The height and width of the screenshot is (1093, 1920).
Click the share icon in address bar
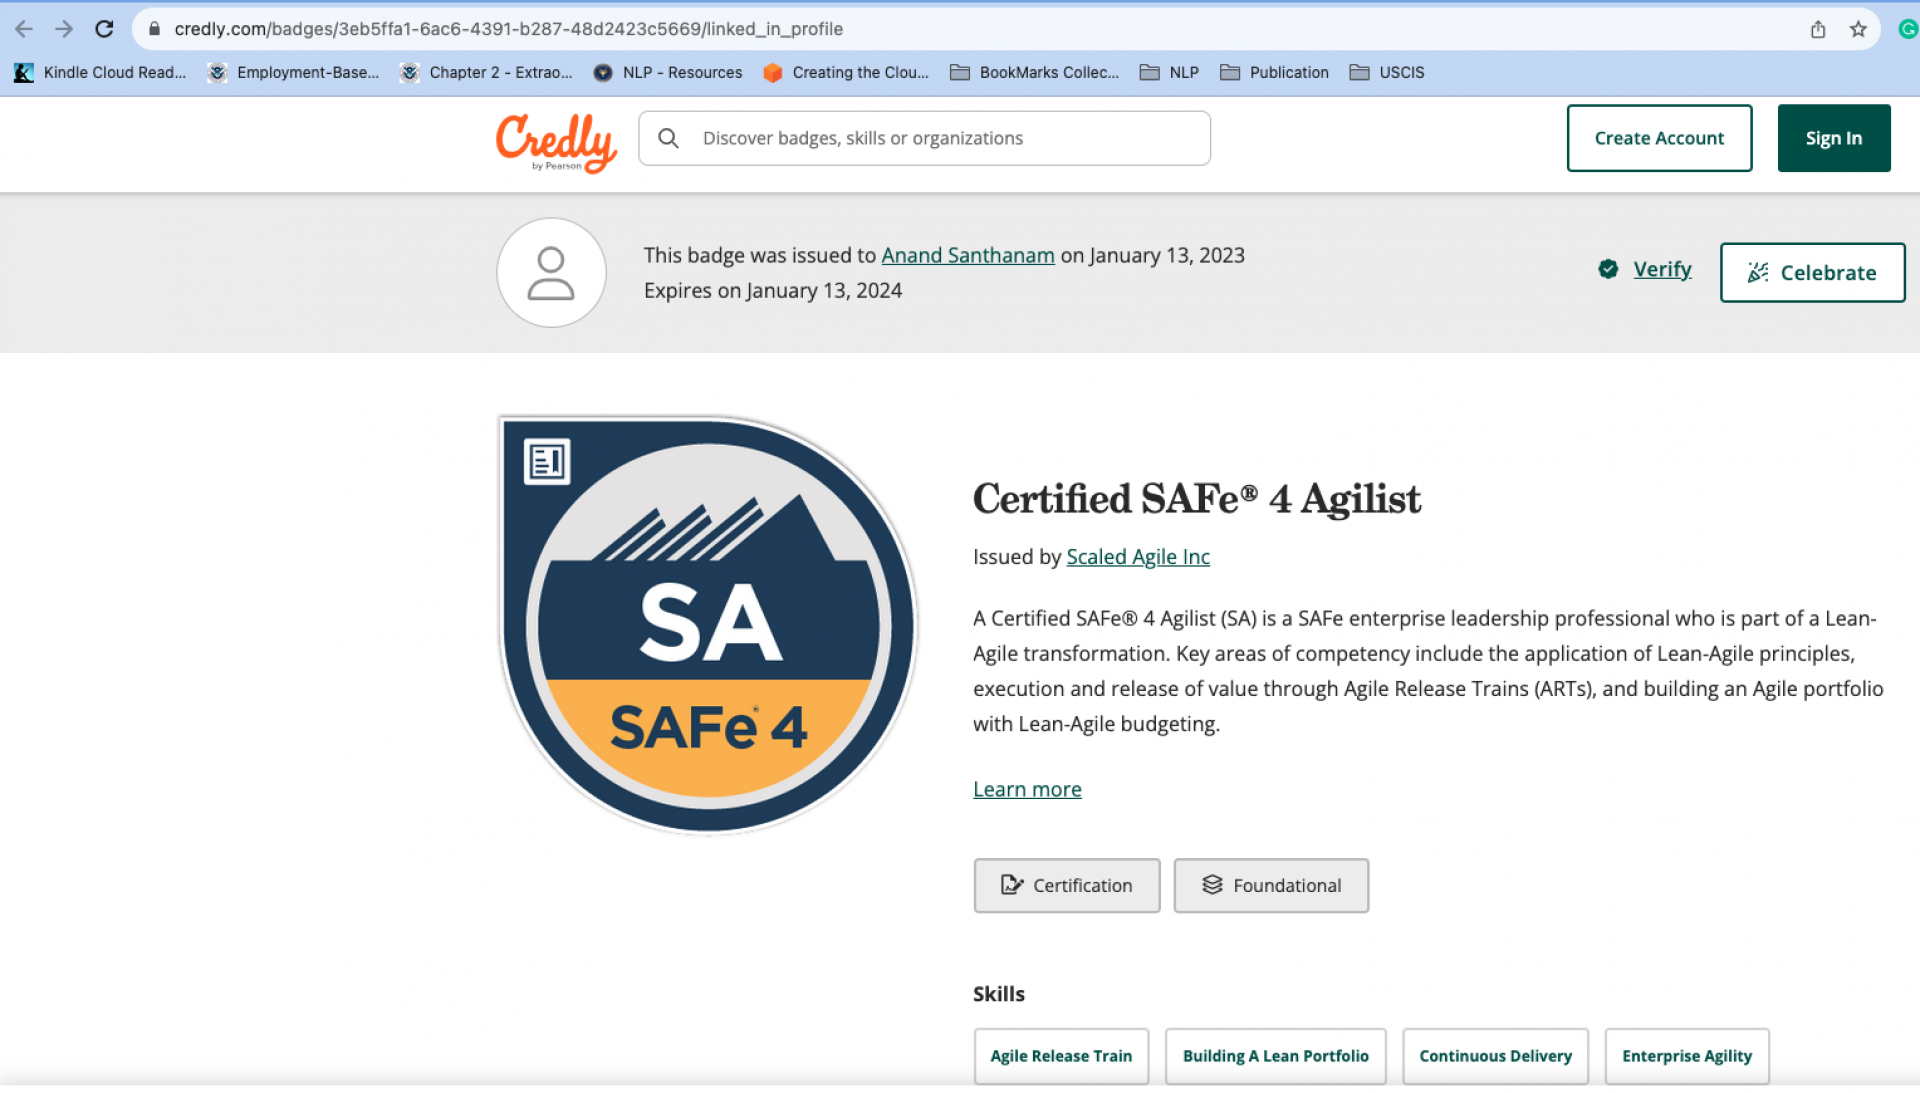[1818, 29]
